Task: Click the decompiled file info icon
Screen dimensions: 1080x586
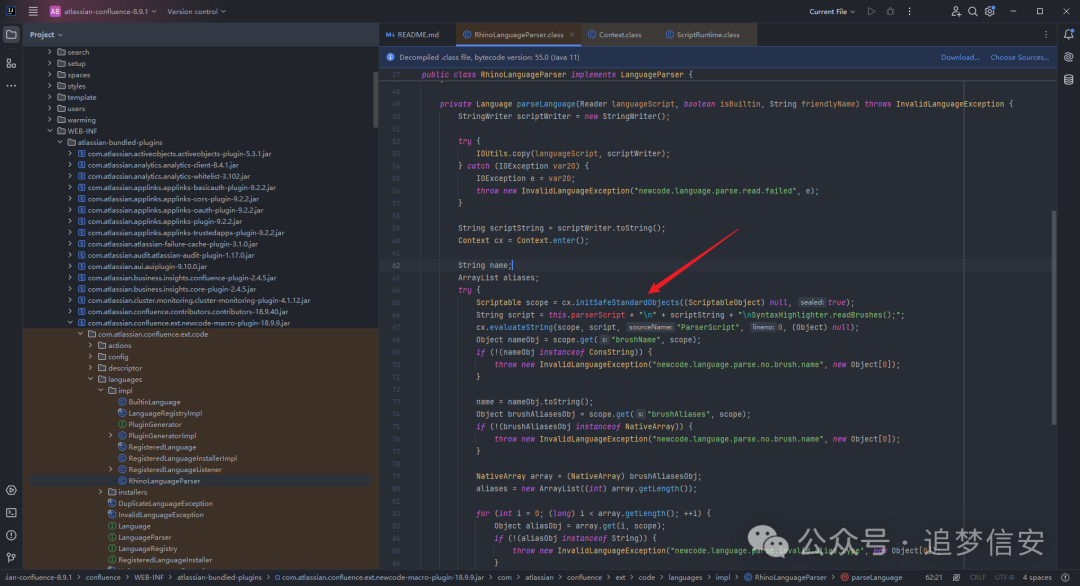Action: [391, 57]
